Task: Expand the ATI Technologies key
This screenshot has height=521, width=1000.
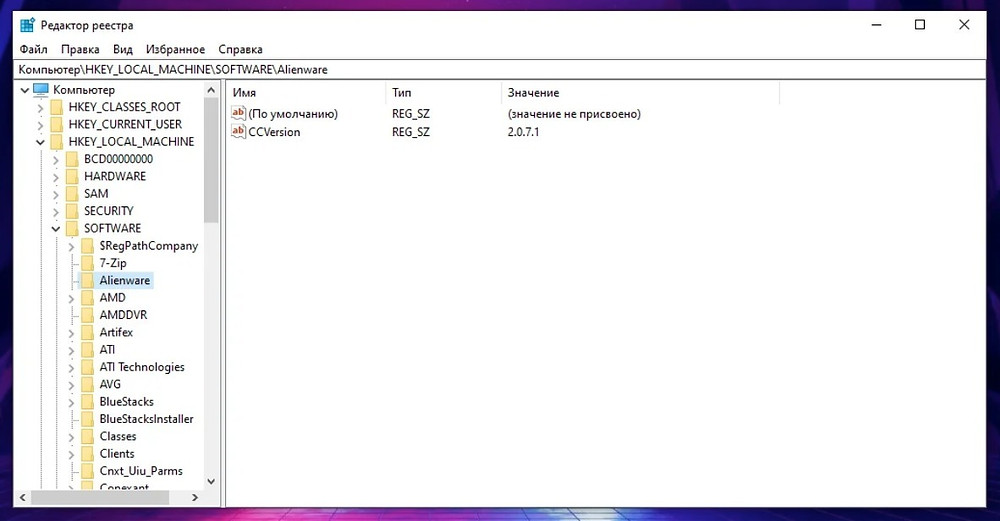Action: 71,367
